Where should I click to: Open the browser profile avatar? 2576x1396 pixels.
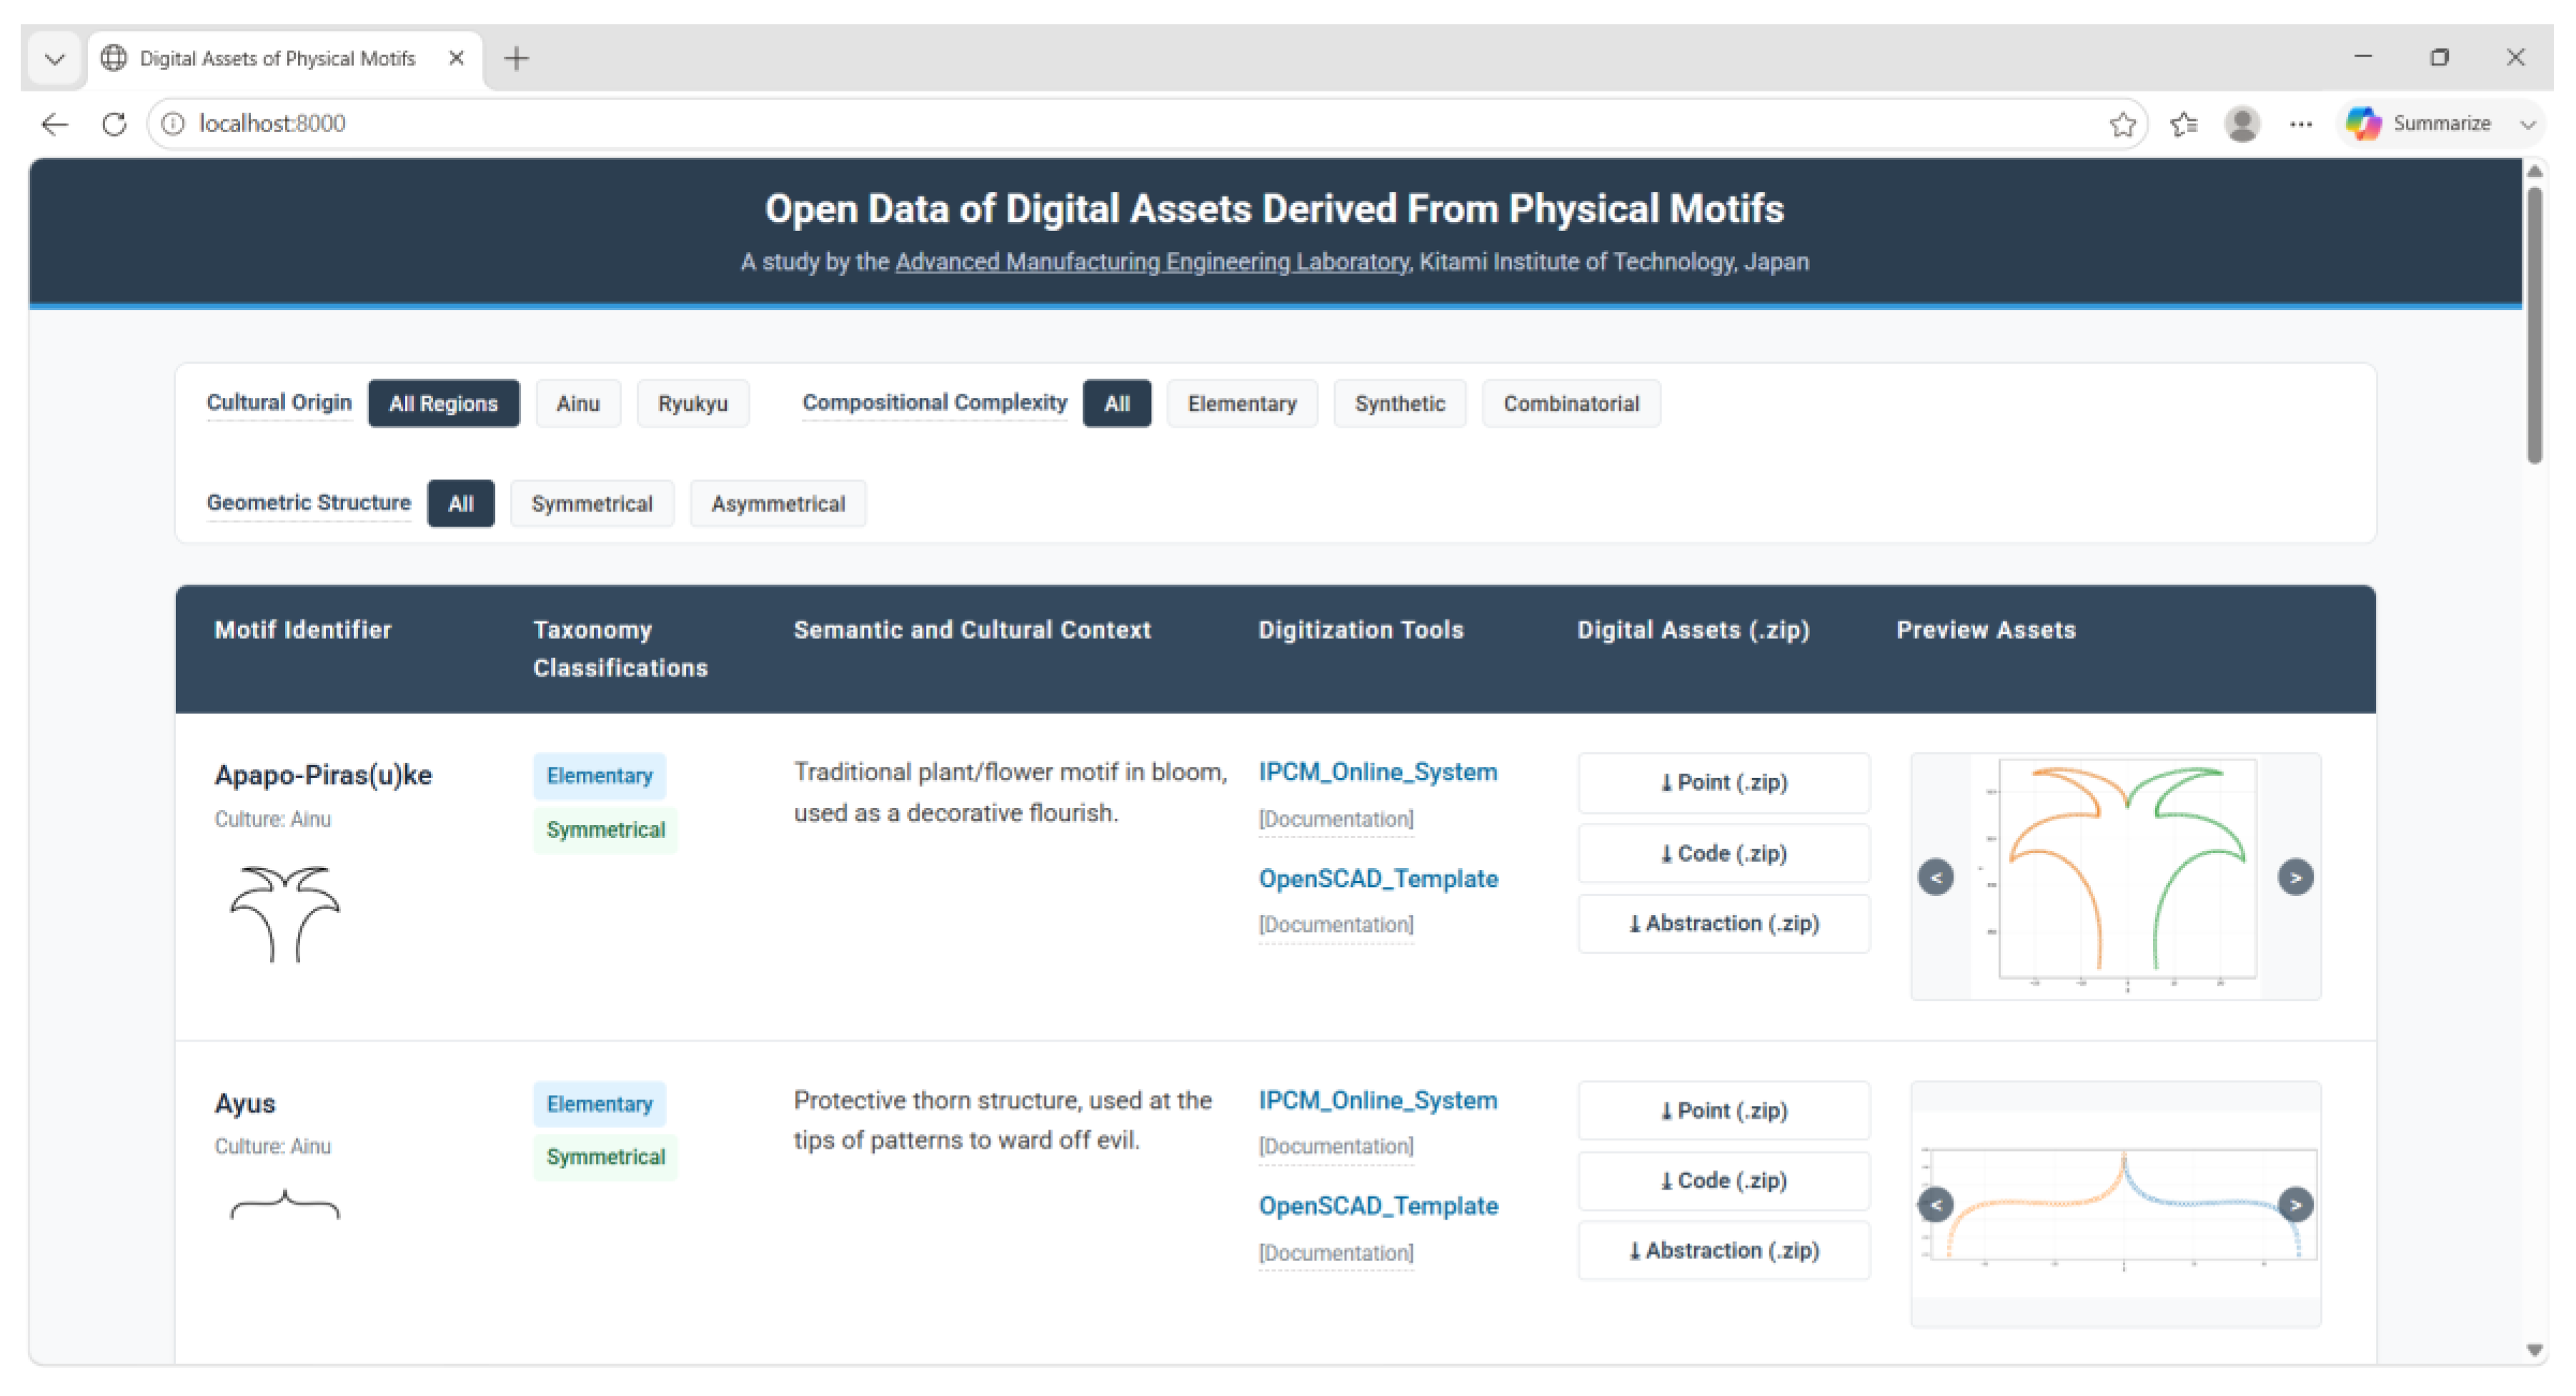pyautogui.click(x=2242, y=124)
